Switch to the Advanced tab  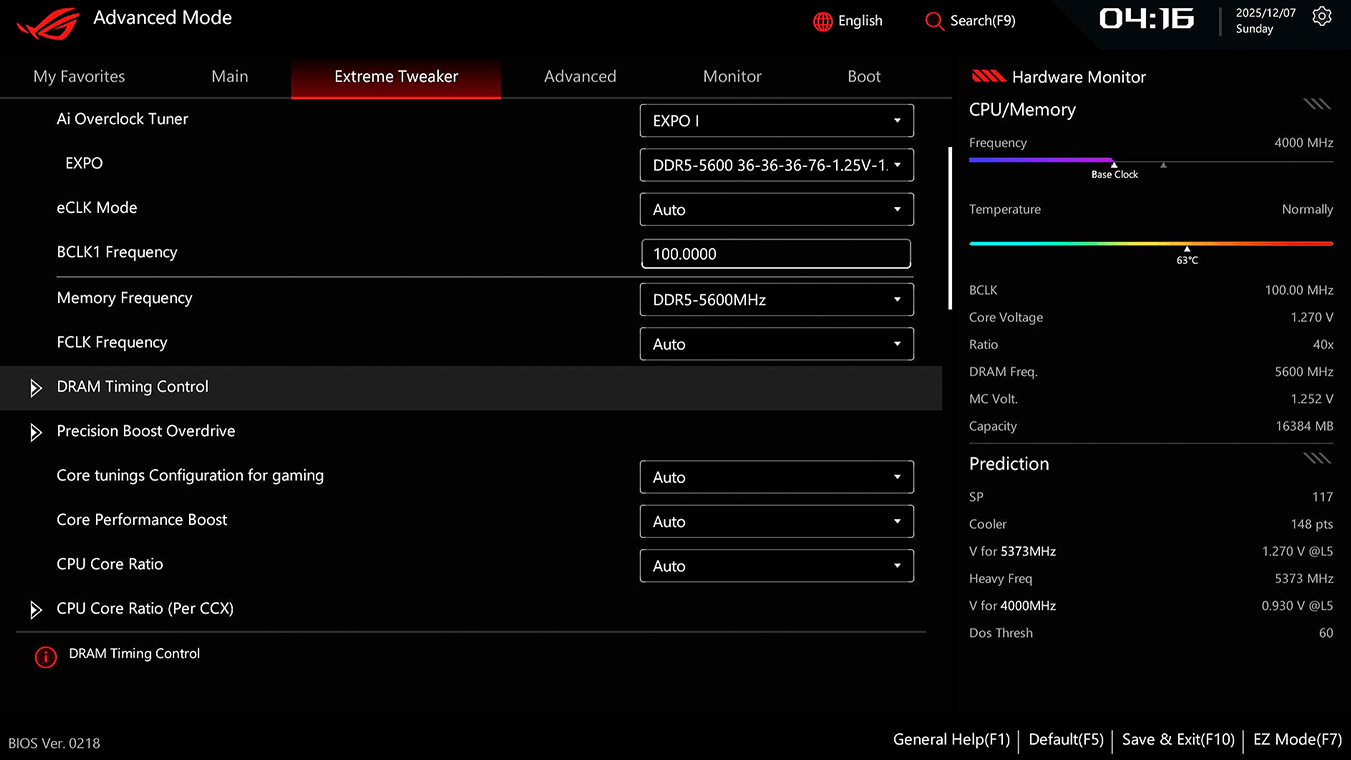[580, 77]
